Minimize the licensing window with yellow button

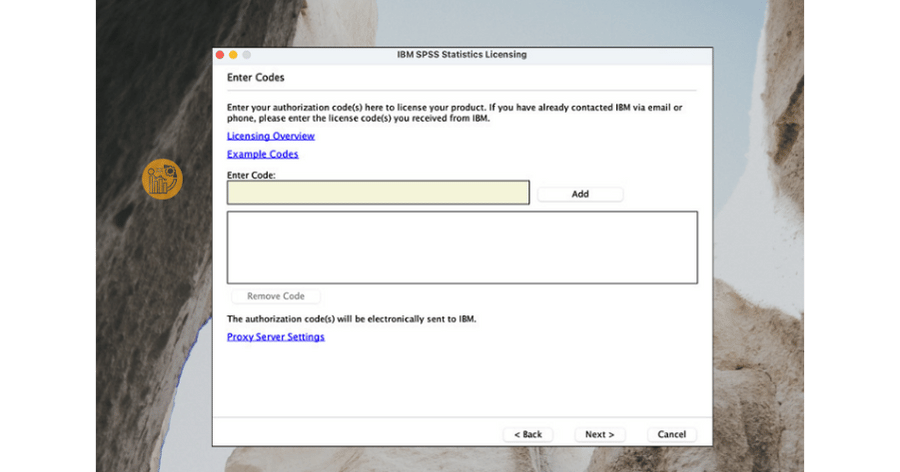point(233,55)
